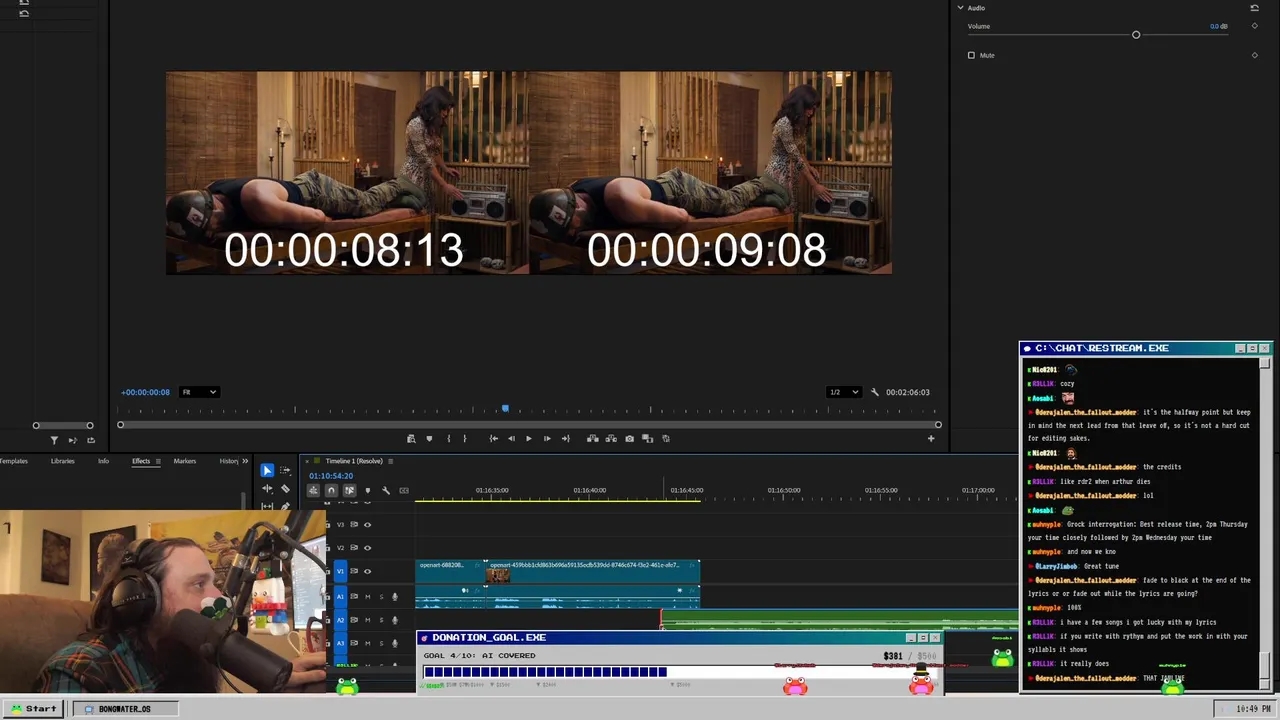Click the Start button on the taskbar
Image resolution: width=1280 pixels, height=720 pixels.
coord(33,709)
